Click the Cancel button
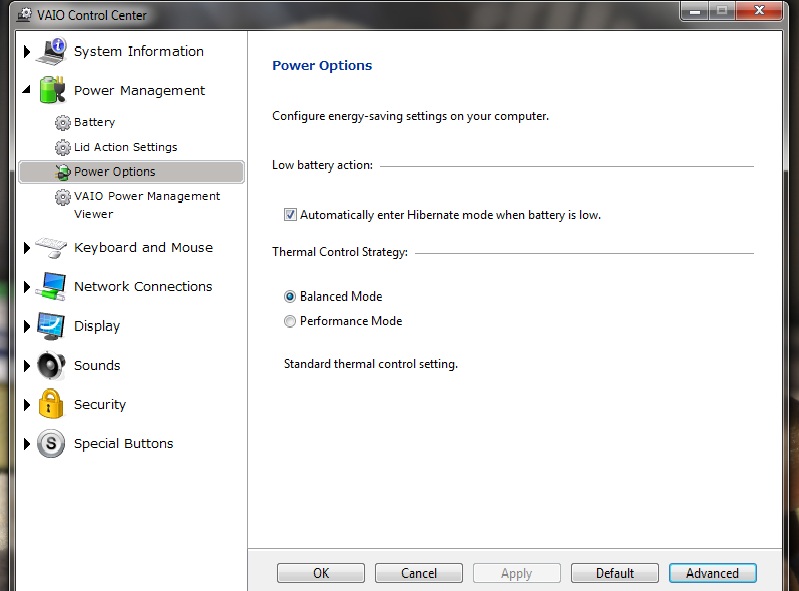 [419, 573]
